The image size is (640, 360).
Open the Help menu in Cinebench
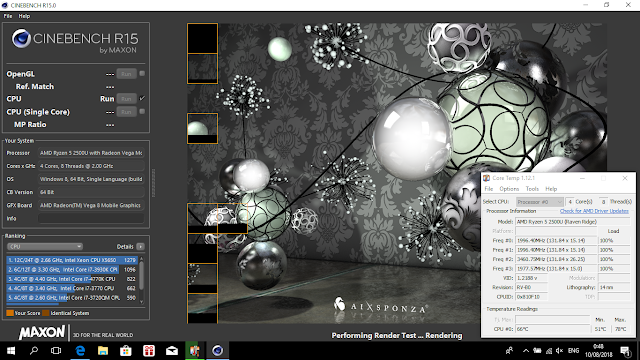tap(24, 16)
